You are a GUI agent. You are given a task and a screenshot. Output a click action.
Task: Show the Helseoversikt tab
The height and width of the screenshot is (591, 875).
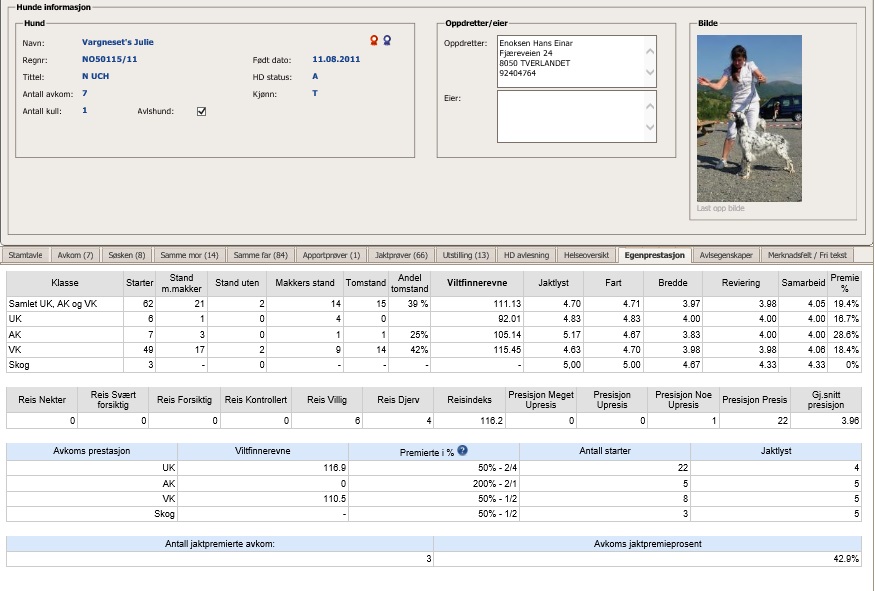click(587, 256)
